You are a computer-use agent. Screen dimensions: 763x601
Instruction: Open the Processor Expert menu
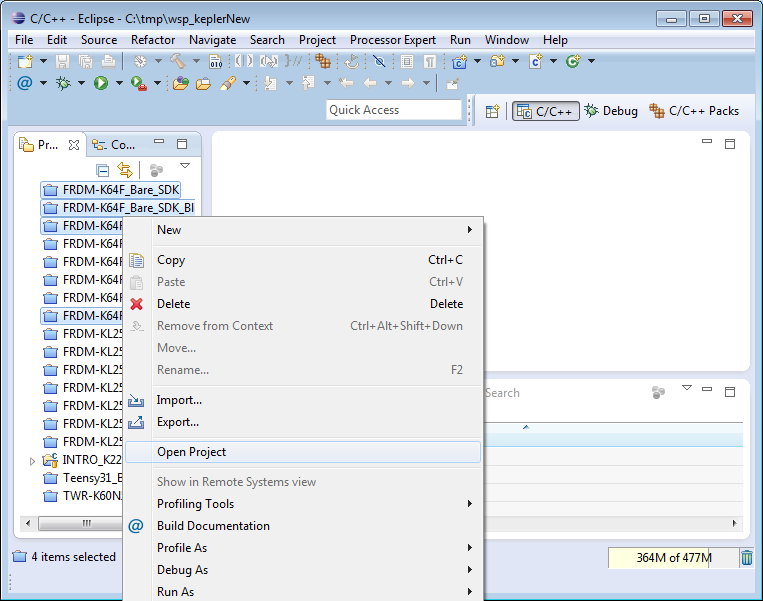tap(392, 40)
